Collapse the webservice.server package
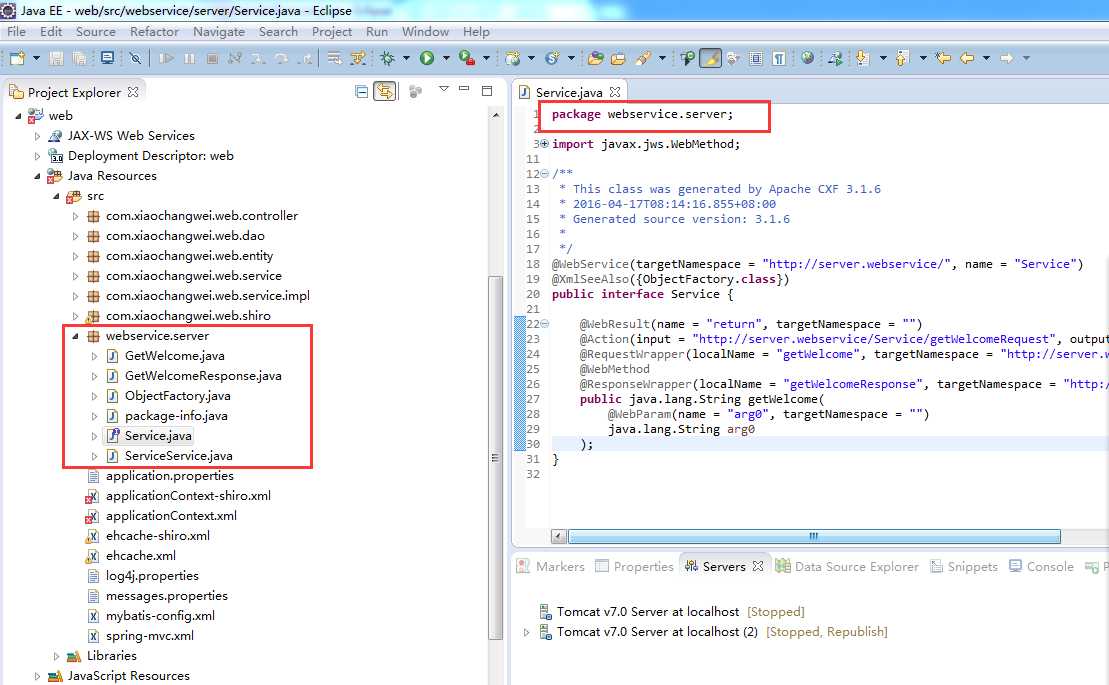The image size is (1109, 685). click(x=76, y=336)
